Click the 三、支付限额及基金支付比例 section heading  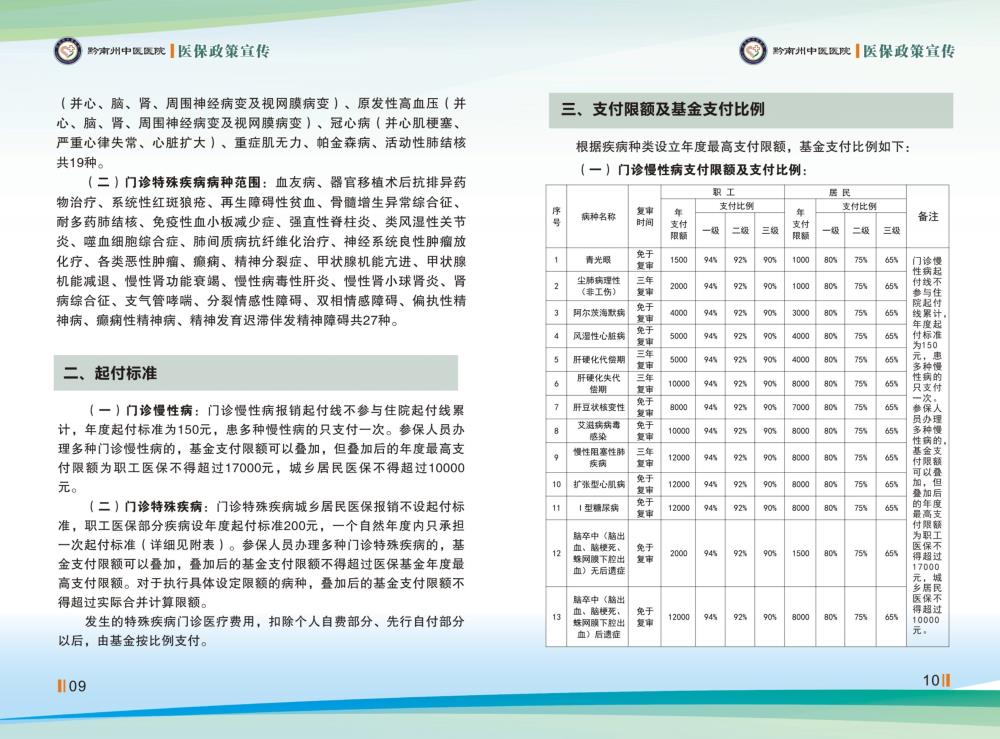click(663, 109)
